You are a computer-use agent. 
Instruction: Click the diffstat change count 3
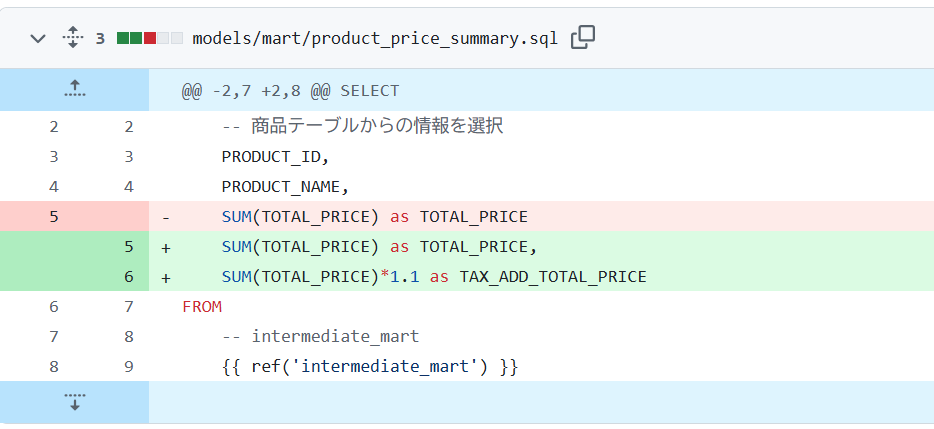(x=100, y=39)
